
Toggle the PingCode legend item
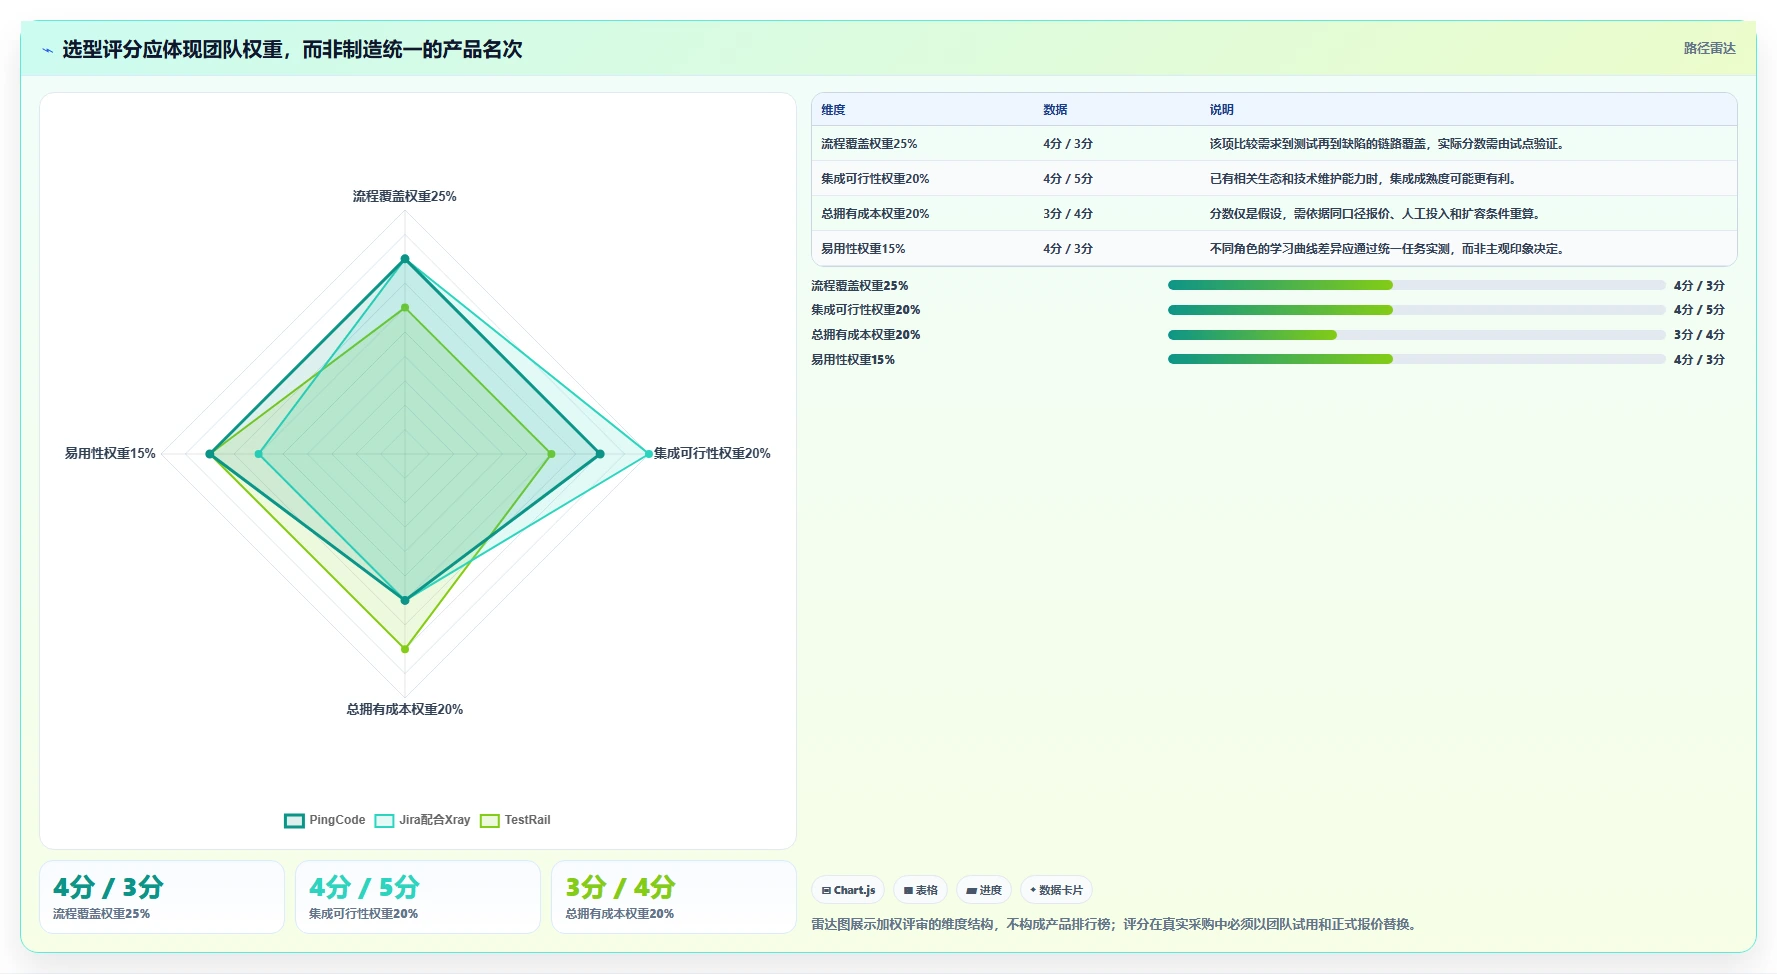(x=325, y=820)
